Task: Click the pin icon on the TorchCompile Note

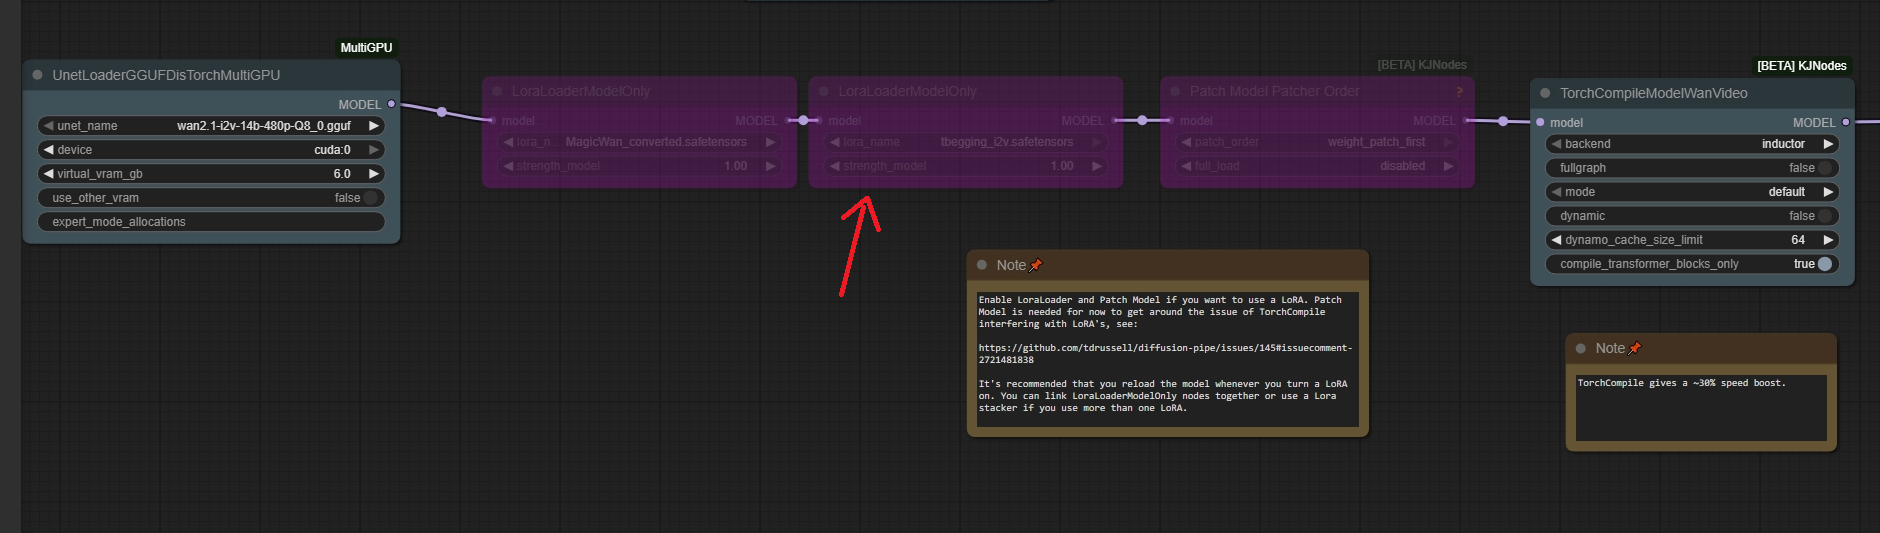Action: (1635, 348)
